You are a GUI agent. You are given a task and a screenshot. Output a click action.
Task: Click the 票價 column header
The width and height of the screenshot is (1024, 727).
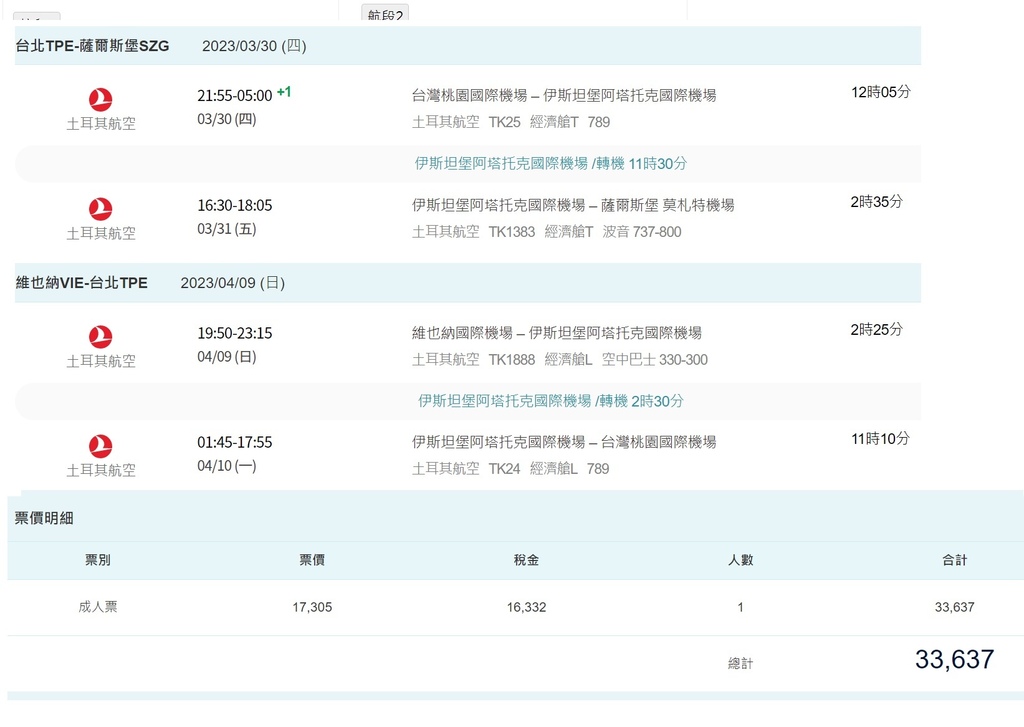click(x=312, y=560)
